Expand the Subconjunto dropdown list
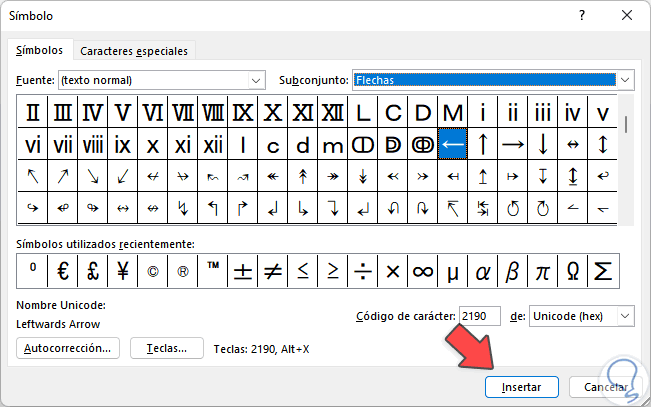Image resolution: width=651 pixels, height=407 pixels. click(x=626, y=79)
